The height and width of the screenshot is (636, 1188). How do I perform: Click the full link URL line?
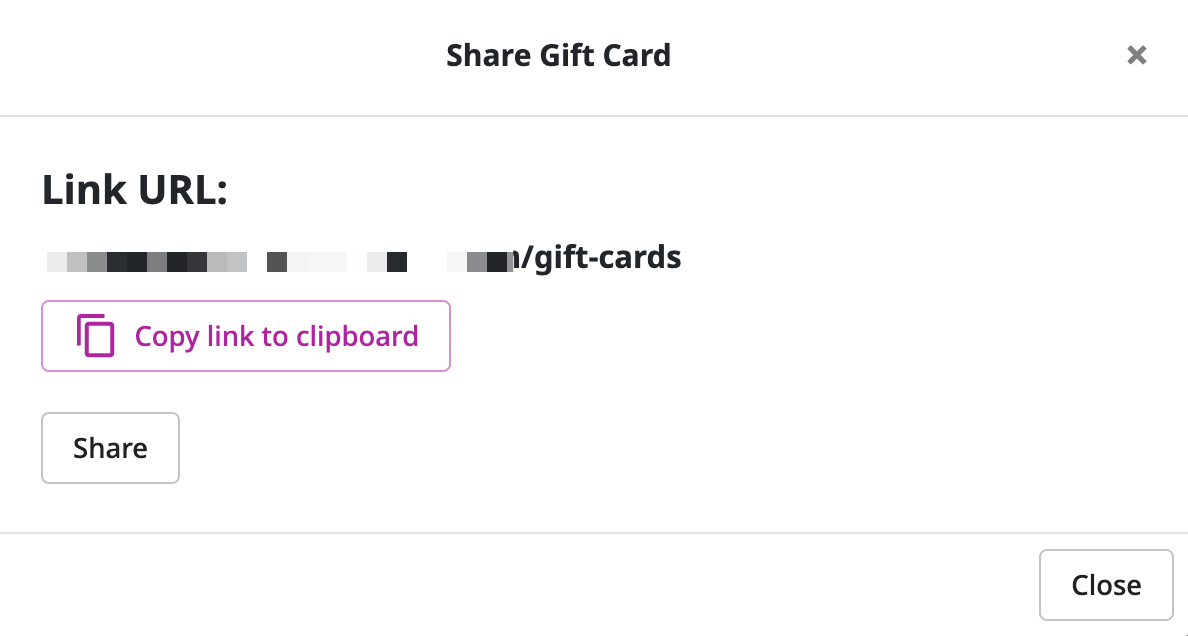363,258
